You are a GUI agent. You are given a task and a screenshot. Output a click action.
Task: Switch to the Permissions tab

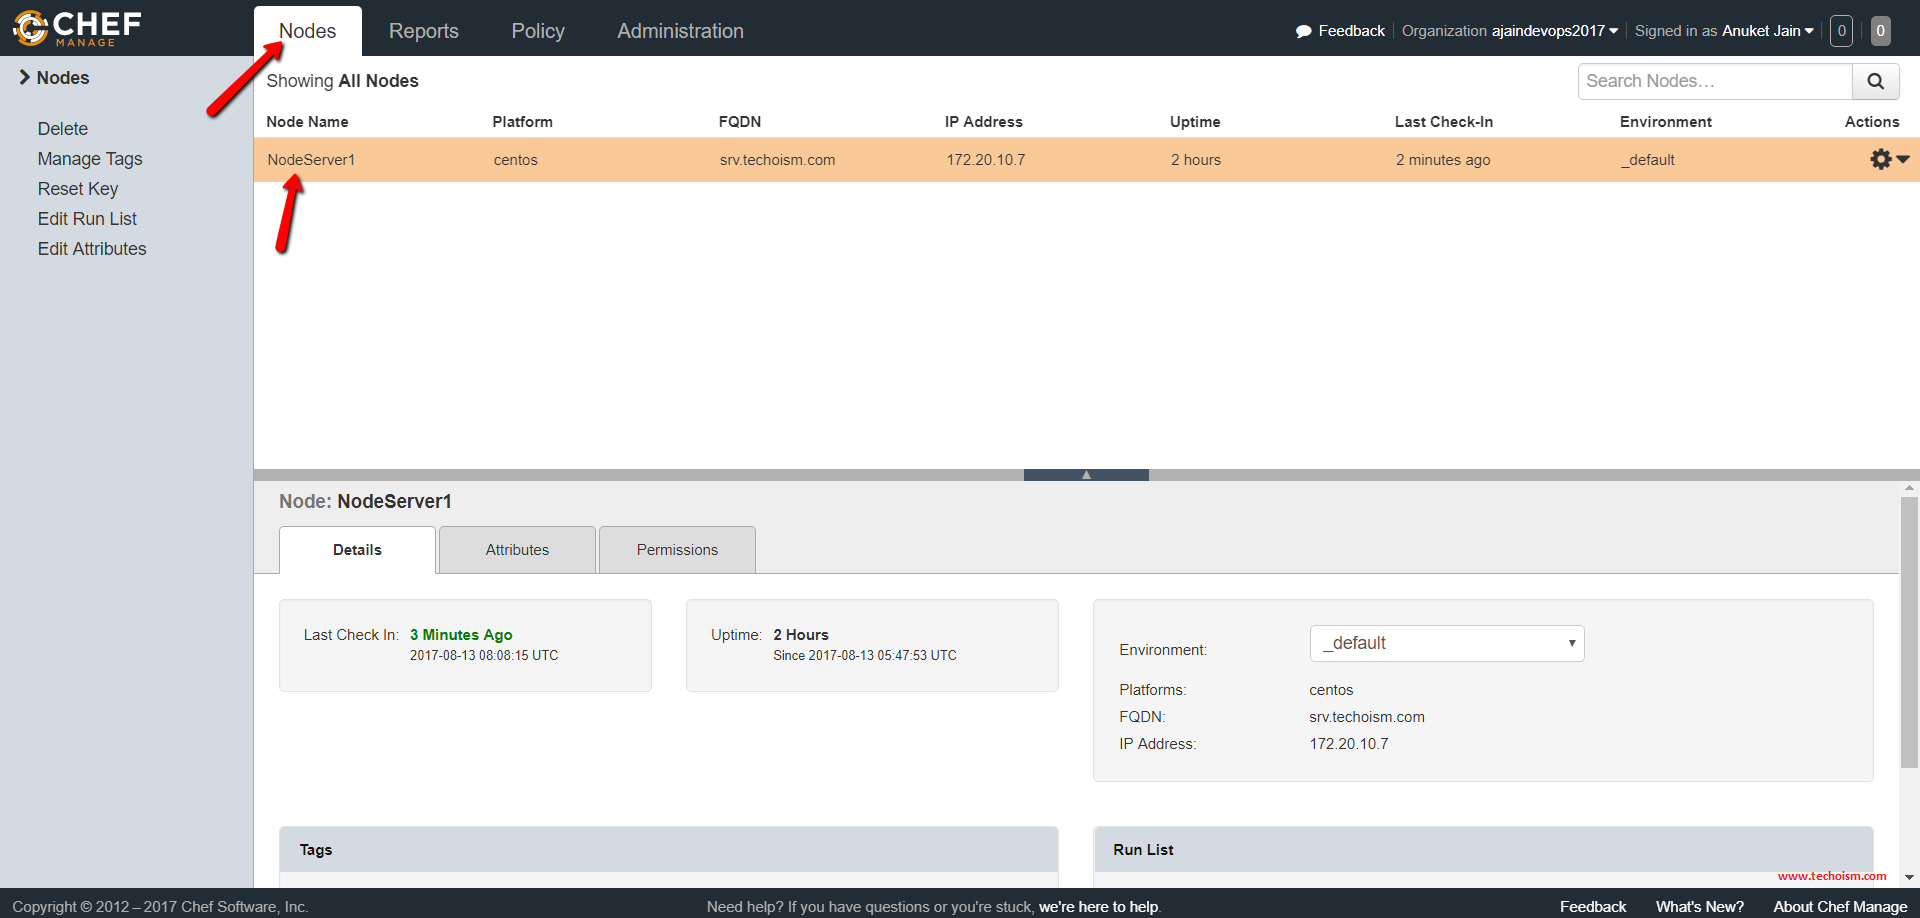click(x=677, y=550)
